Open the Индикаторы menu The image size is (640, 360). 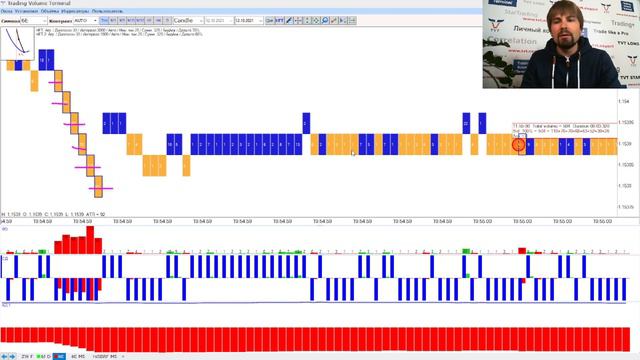76,11
